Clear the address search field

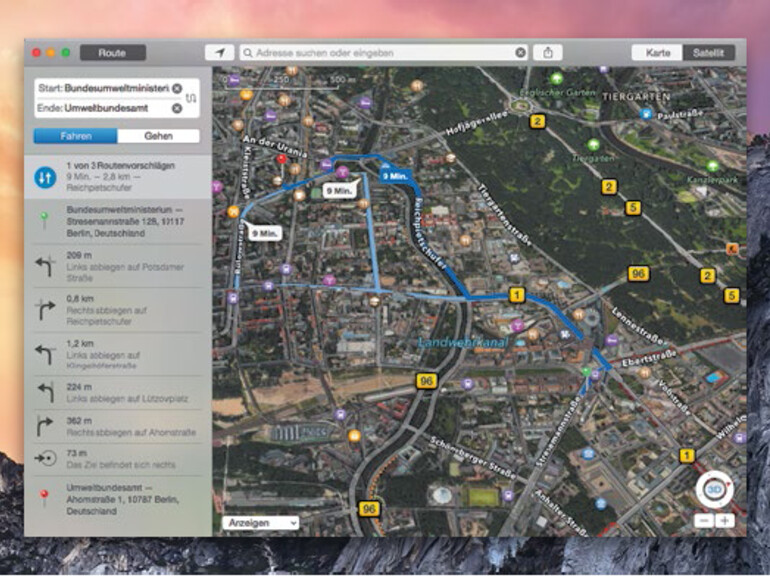[520, 53]
